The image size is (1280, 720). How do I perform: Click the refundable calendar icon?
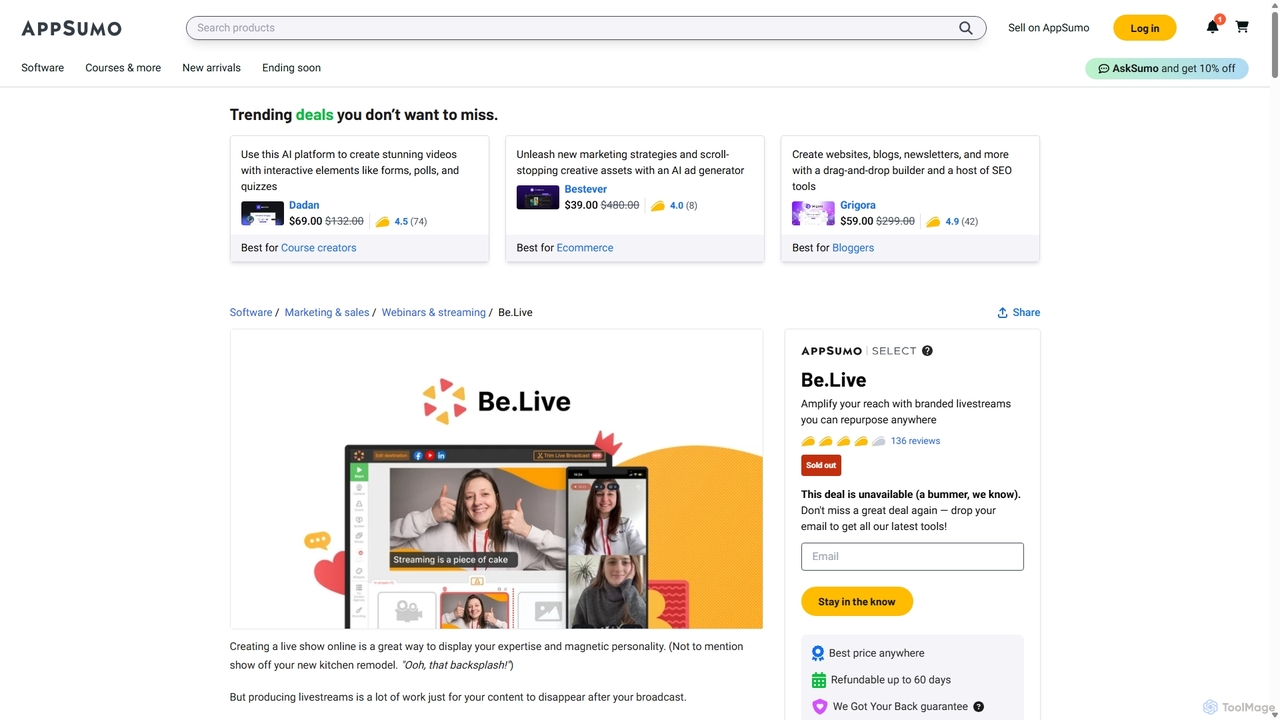pos(818,680)
